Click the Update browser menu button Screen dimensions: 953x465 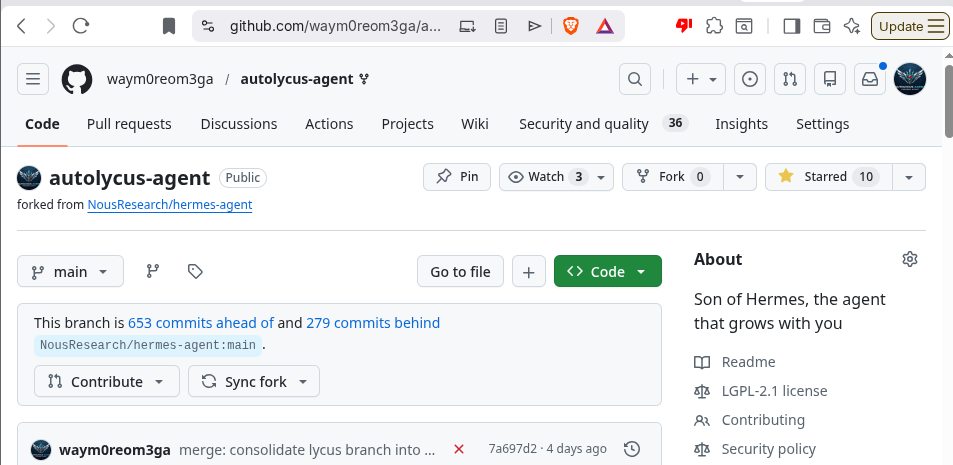pyautogui.click(x=910, y=26)
